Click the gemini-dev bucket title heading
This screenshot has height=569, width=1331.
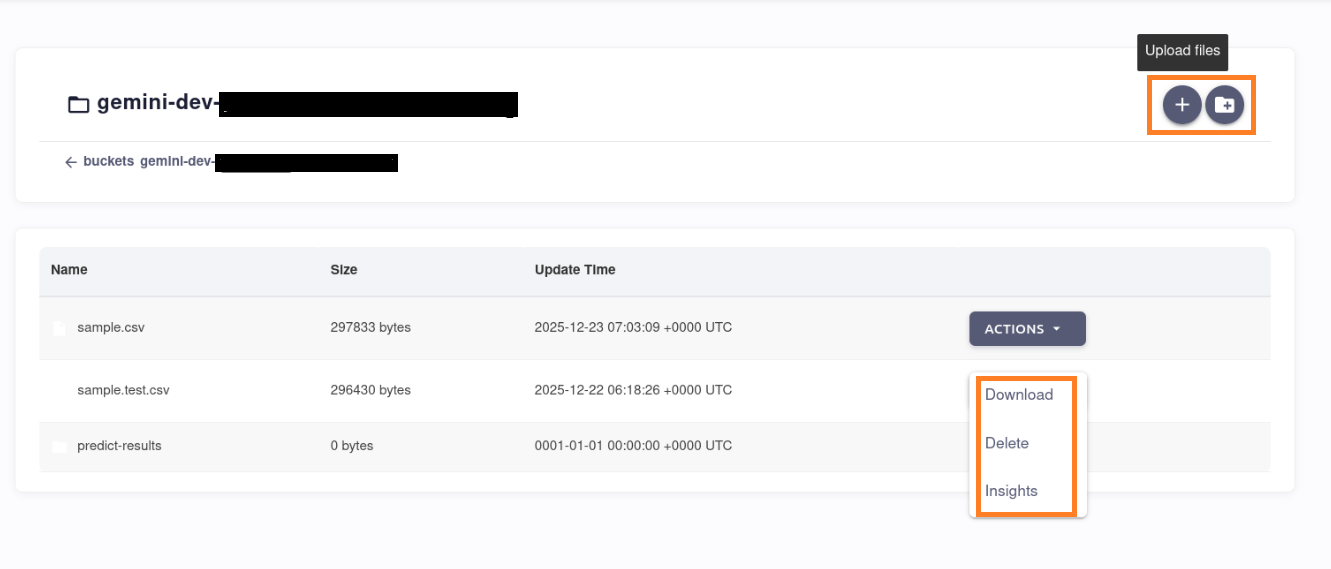(x=157, y=104)
